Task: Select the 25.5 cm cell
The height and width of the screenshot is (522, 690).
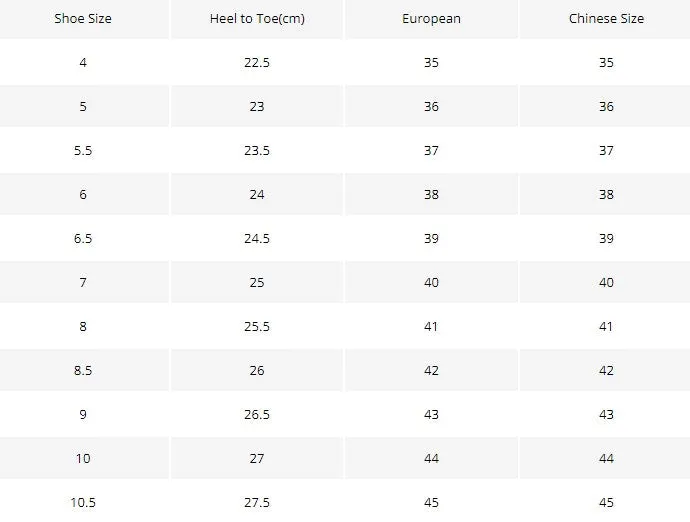Action: coord(257,326)
